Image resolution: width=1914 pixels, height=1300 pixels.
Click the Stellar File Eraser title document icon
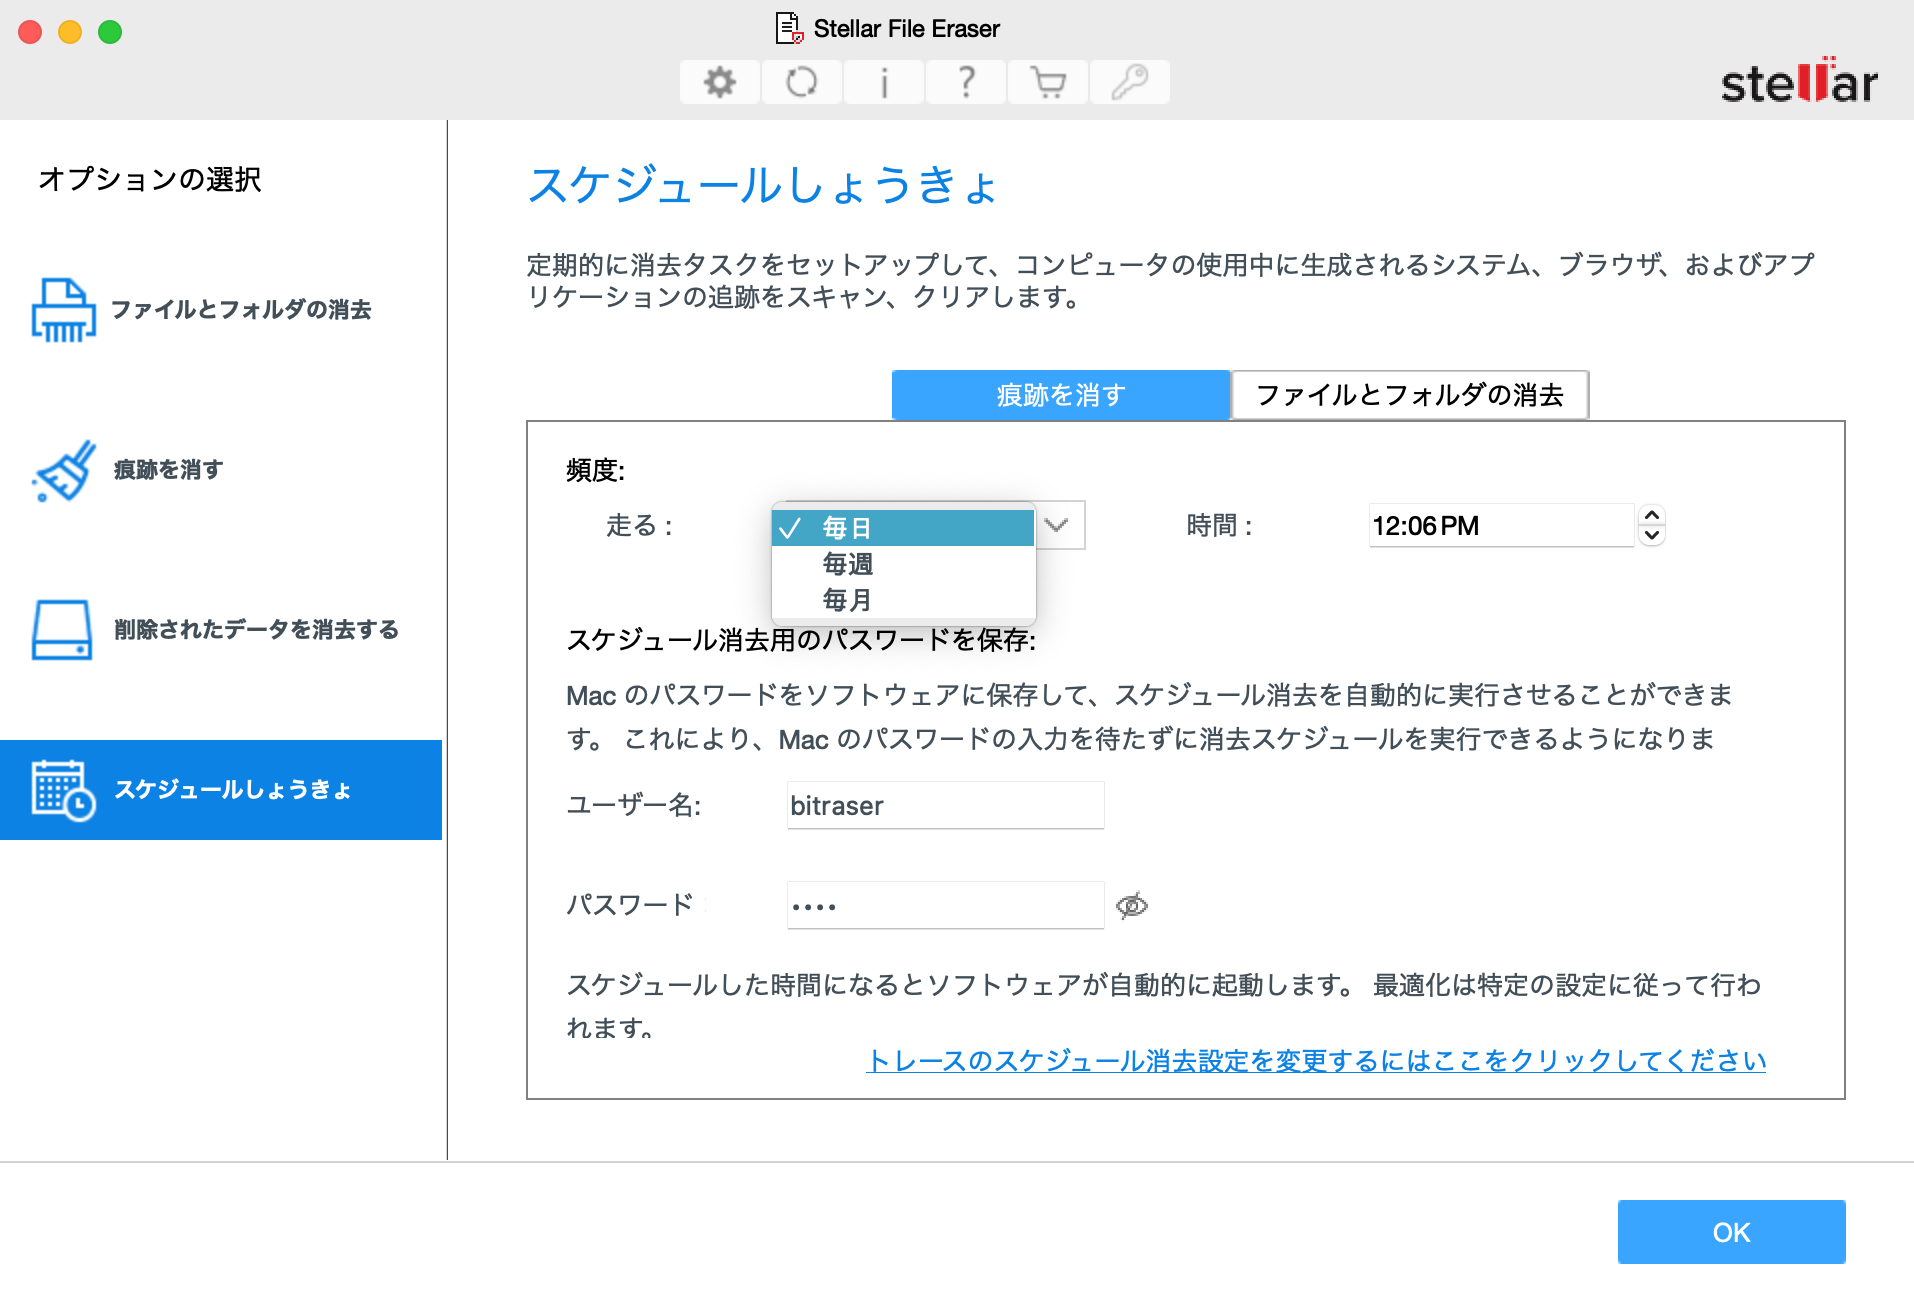[x=789, y=28]
